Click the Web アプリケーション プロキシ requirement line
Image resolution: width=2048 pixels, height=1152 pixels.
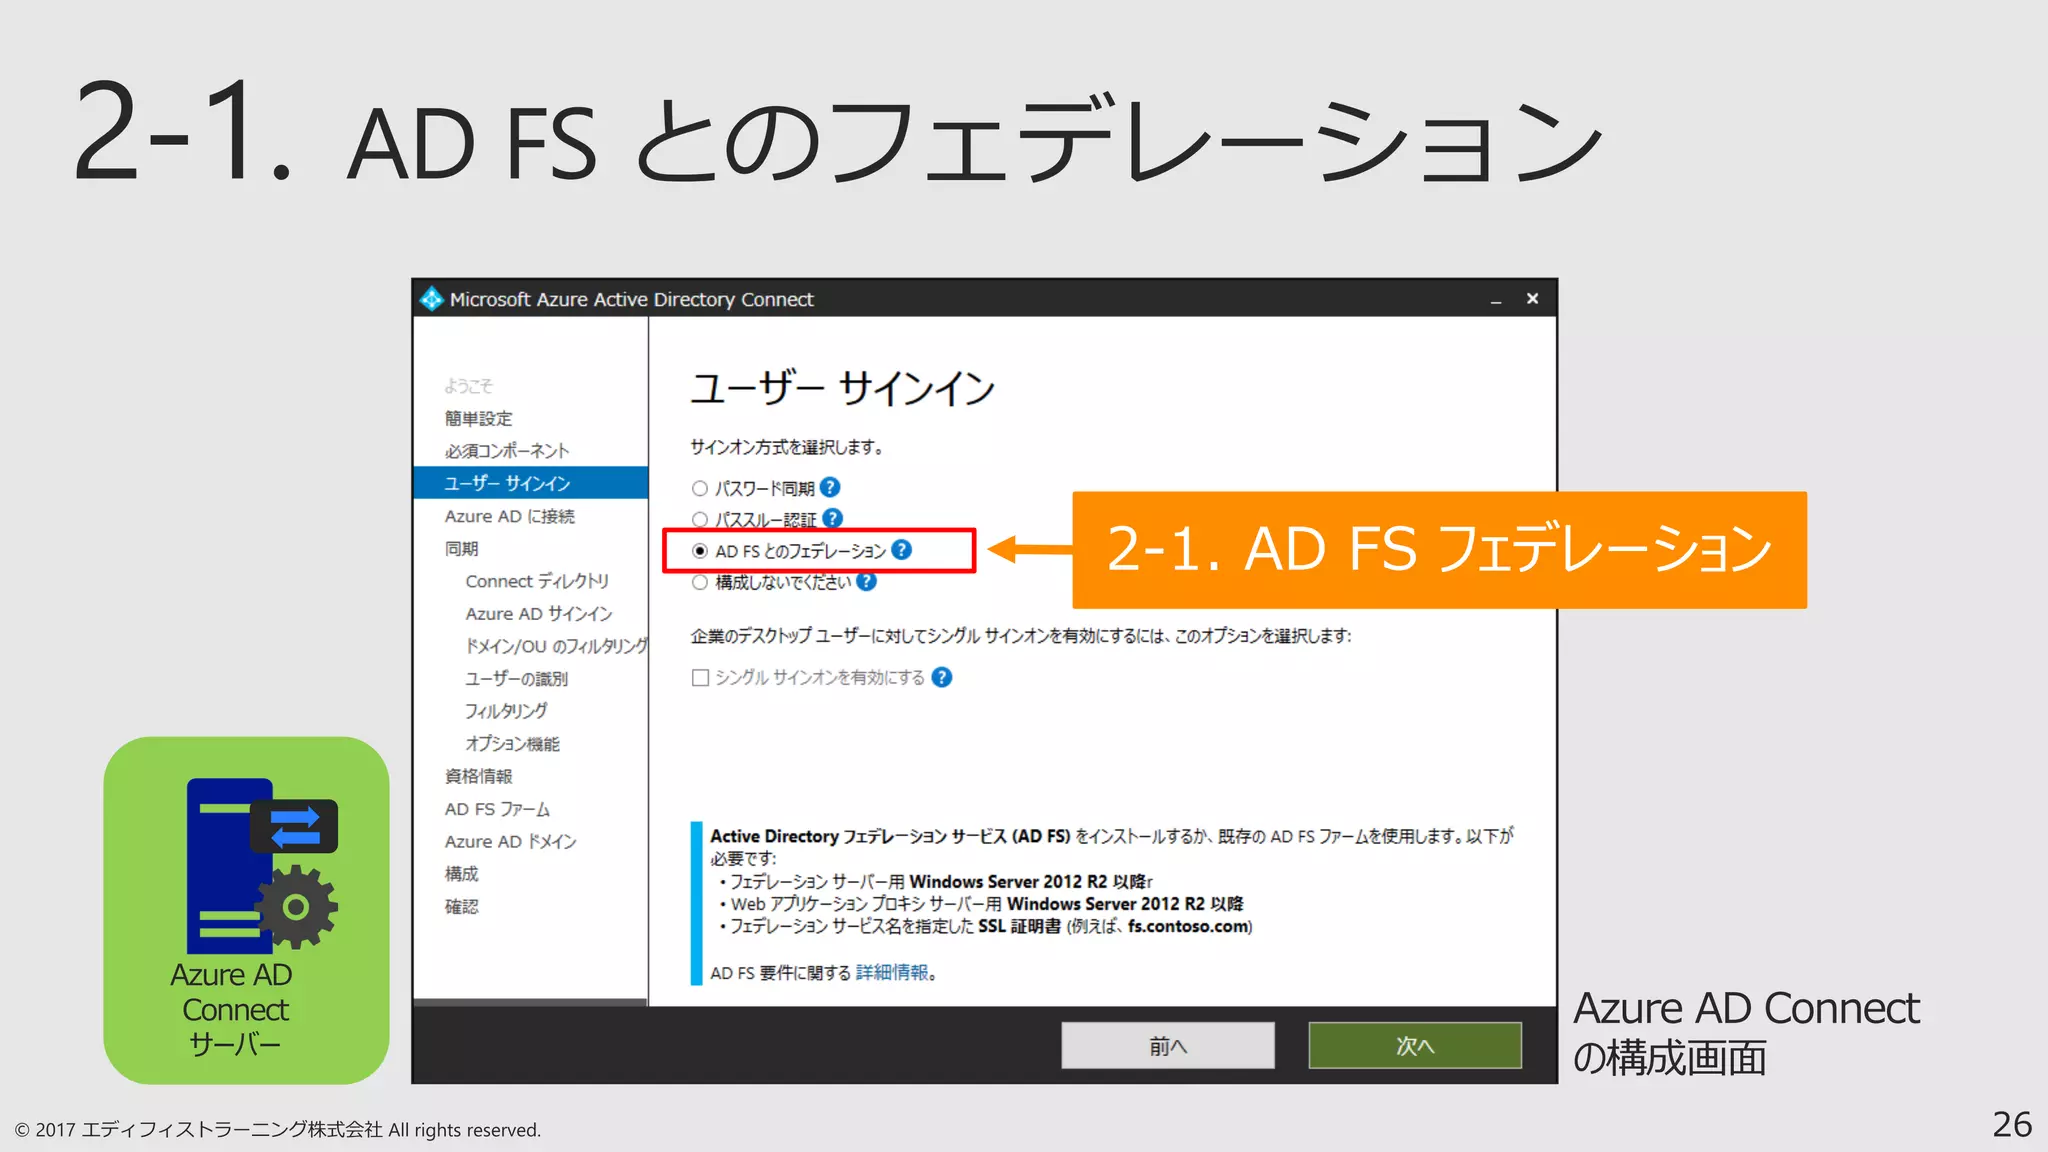tap(981, 904)
